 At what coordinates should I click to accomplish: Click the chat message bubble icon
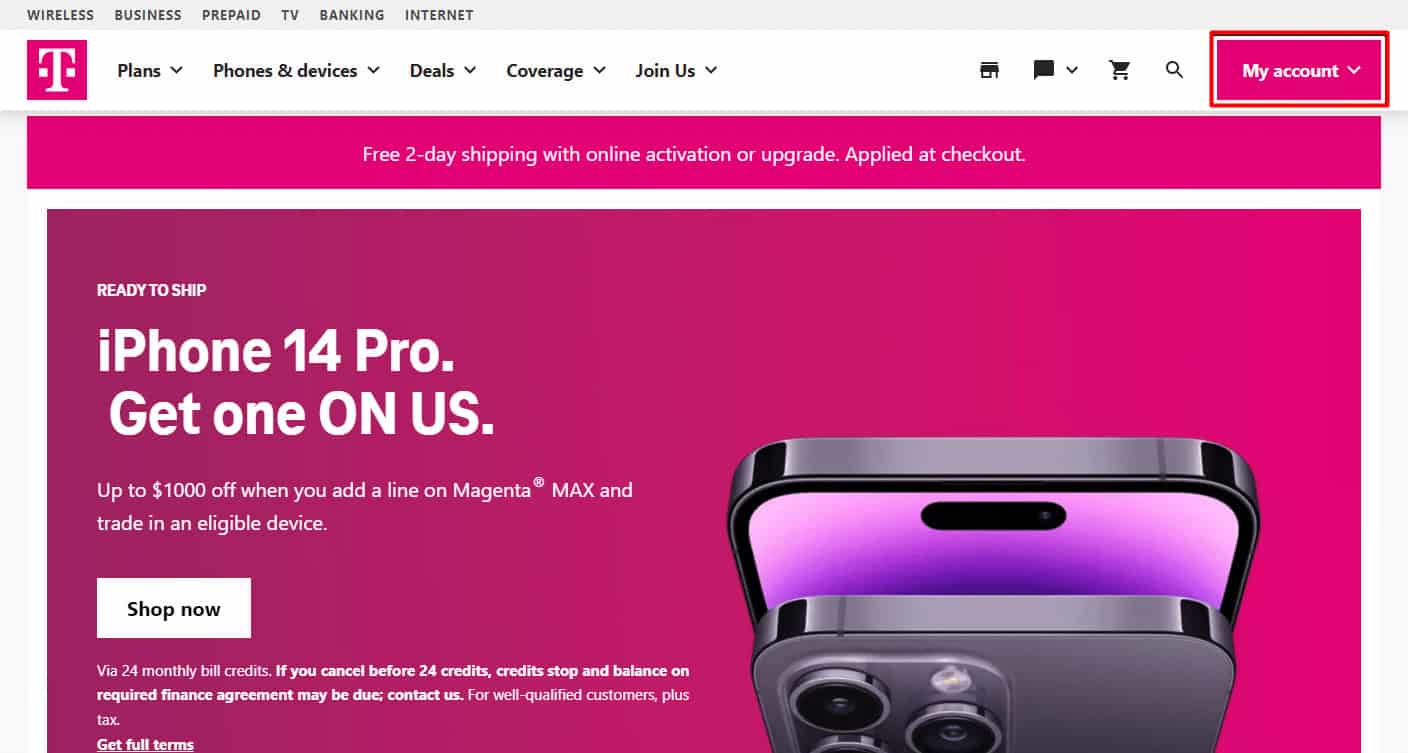coord(1044,70)
